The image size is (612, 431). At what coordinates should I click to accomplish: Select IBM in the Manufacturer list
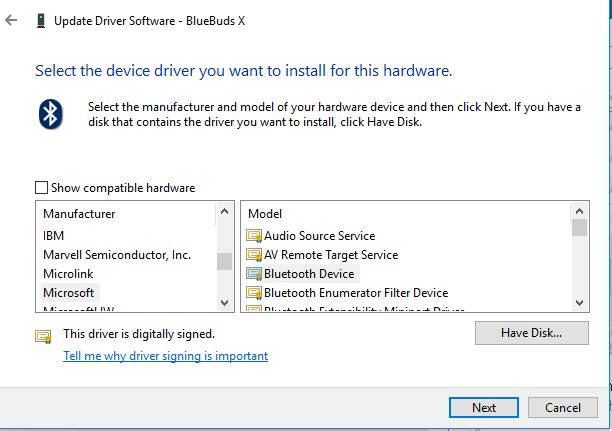click(53, 236)
